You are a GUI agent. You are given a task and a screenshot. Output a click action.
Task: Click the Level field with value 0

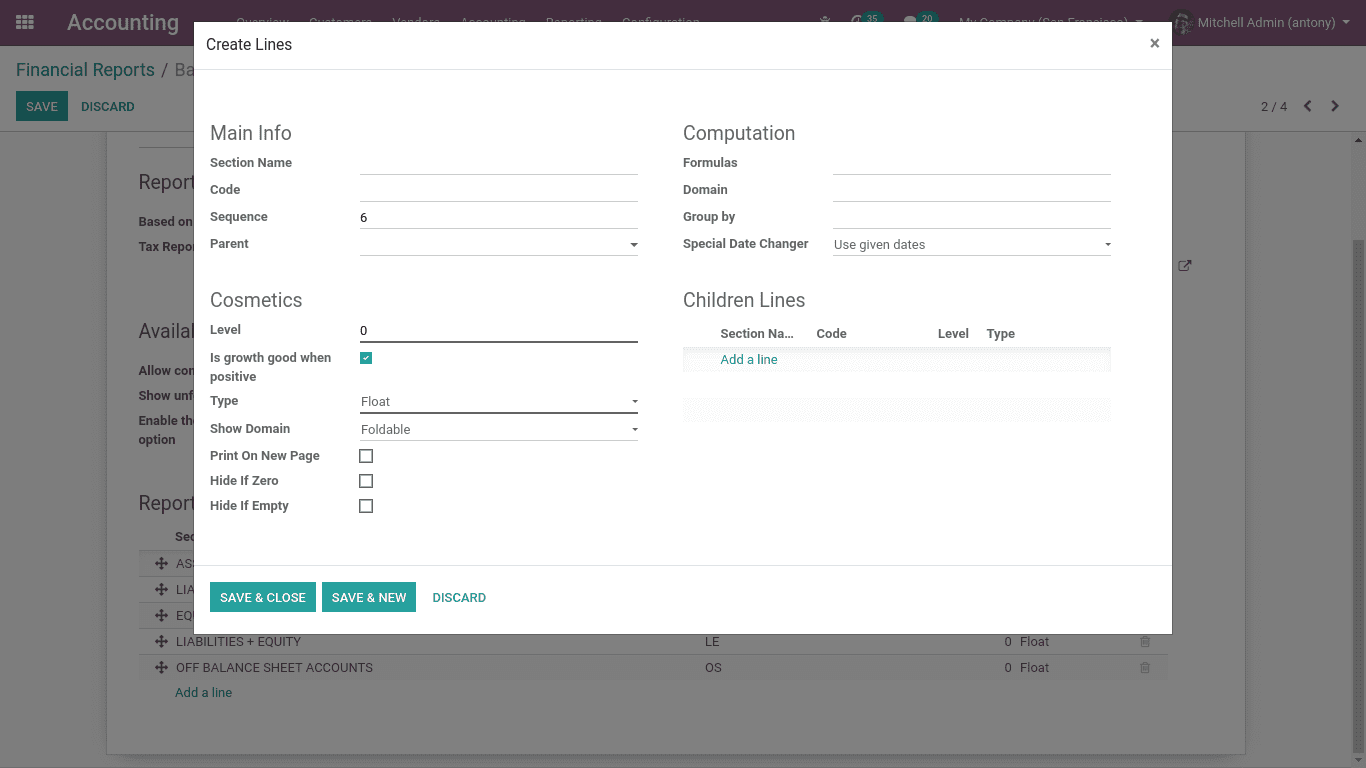pyautogui.click(x=499, y=330)
